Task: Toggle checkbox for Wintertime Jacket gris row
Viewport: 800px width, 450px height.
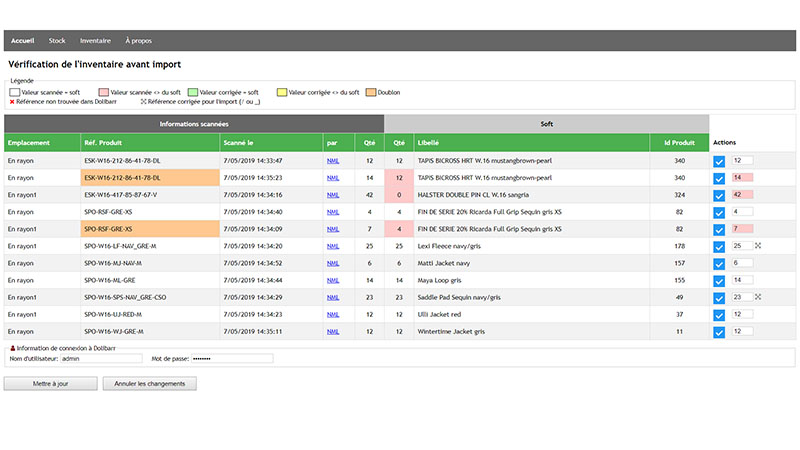Action: (x=720, y=331)
